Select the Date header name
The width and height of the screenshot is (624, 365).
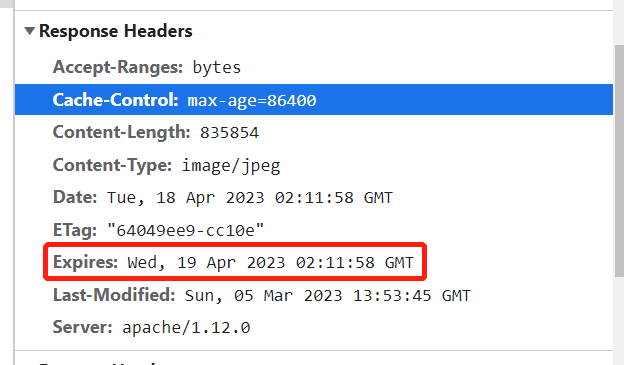pyautogui.click(x=75, y=197)
